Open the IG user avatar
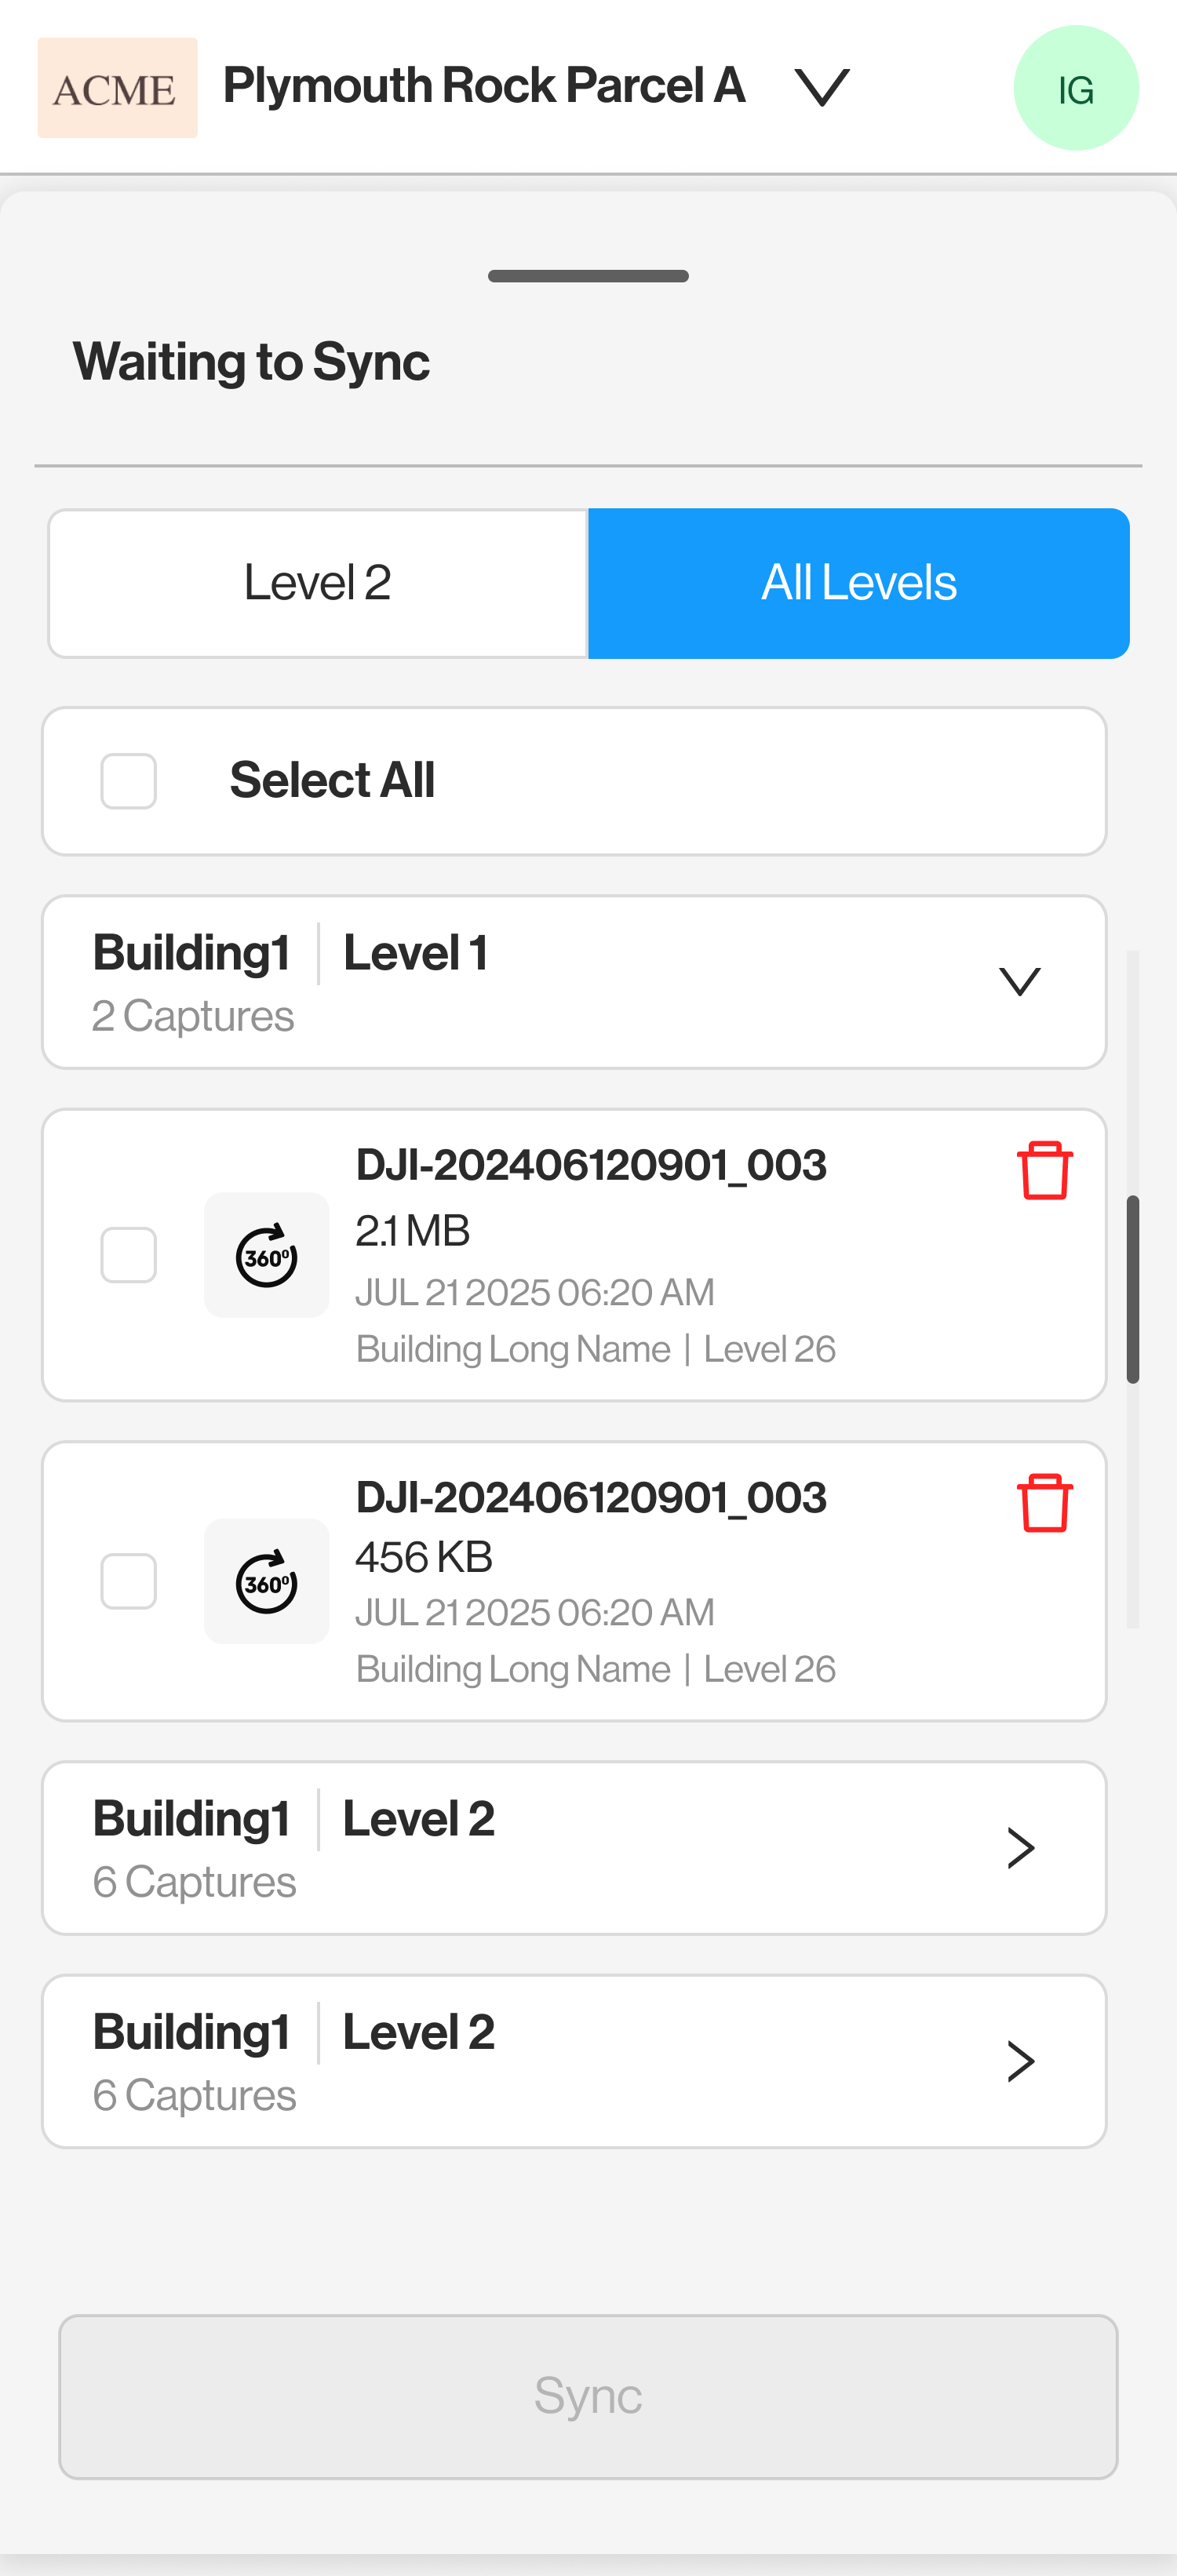 1075,88
